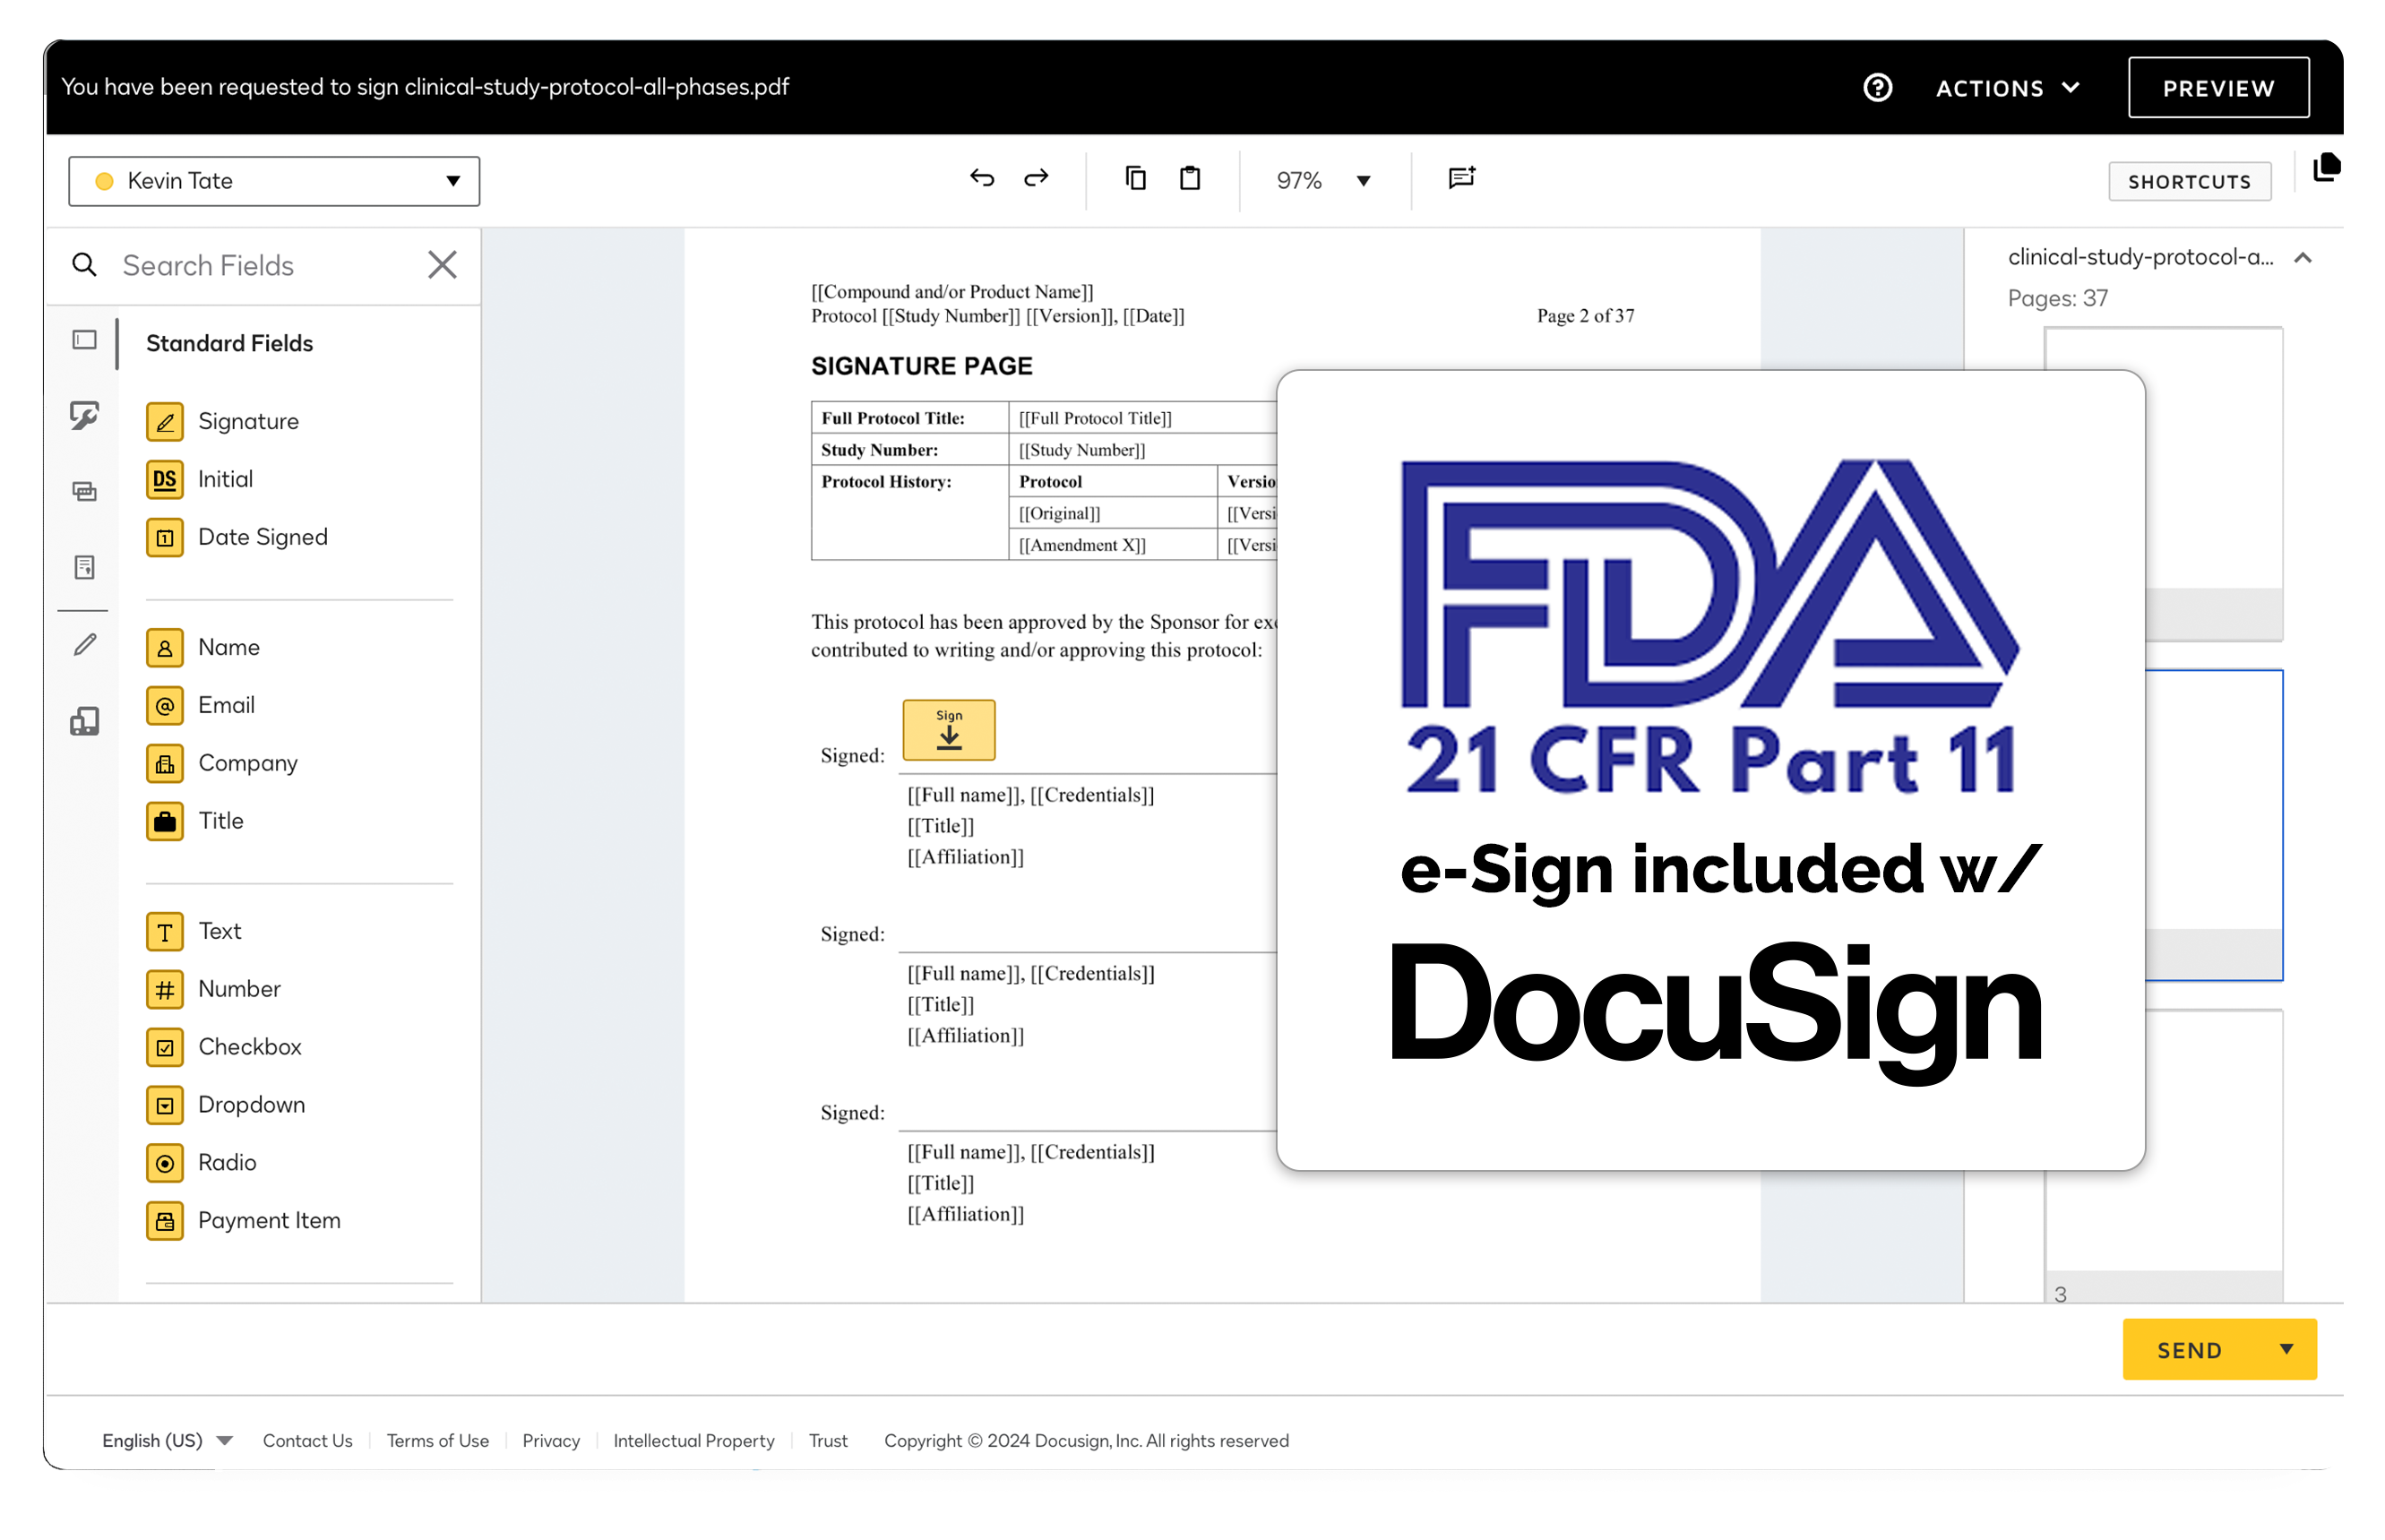Open page 3 thumbnail
Screen dimensions: 2385x1540
[x=2163, y=1157]
